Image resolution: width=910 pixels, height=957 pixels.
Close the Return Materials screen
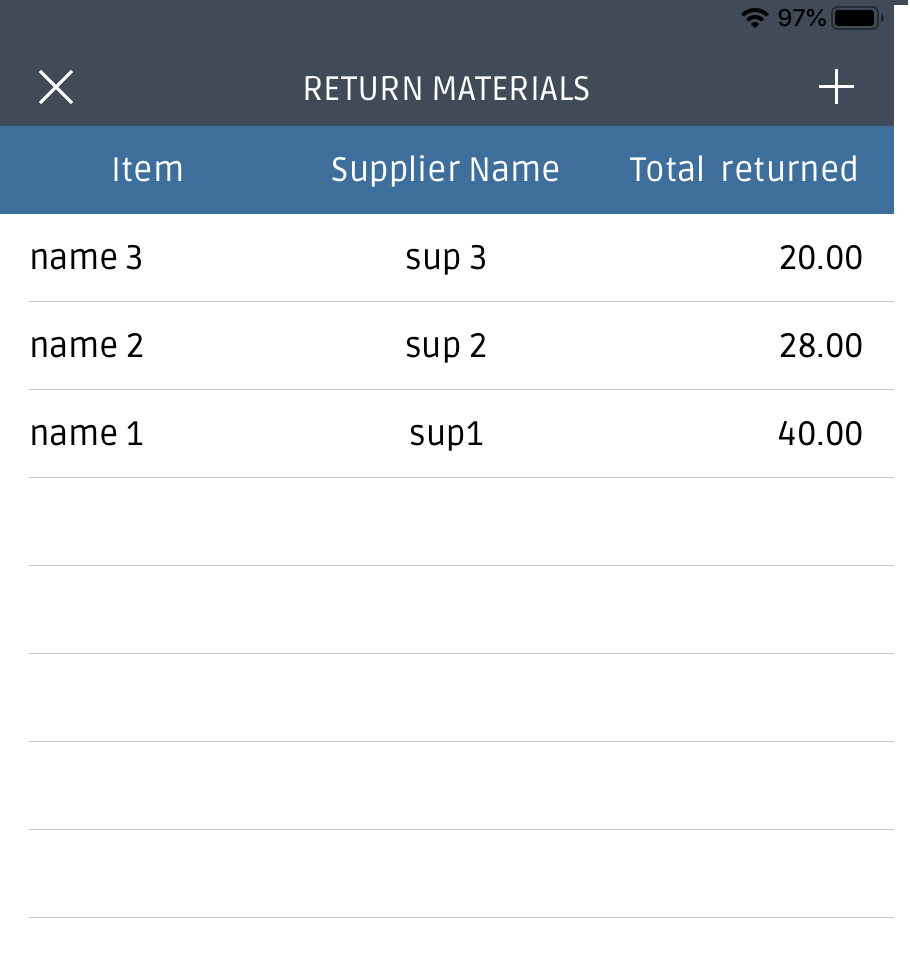(56, 87)
